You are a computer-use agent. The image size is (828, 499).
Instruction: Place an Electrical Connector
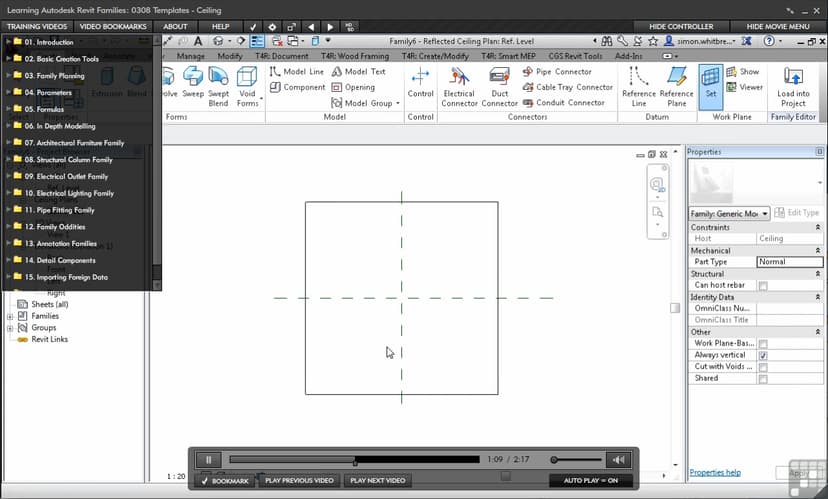click(459, 87)
